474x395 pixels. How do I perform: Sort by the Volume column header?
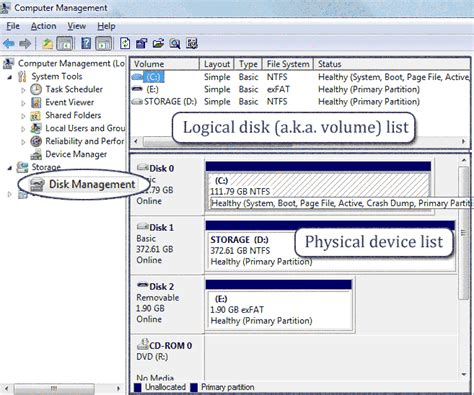tap(165, 64)
